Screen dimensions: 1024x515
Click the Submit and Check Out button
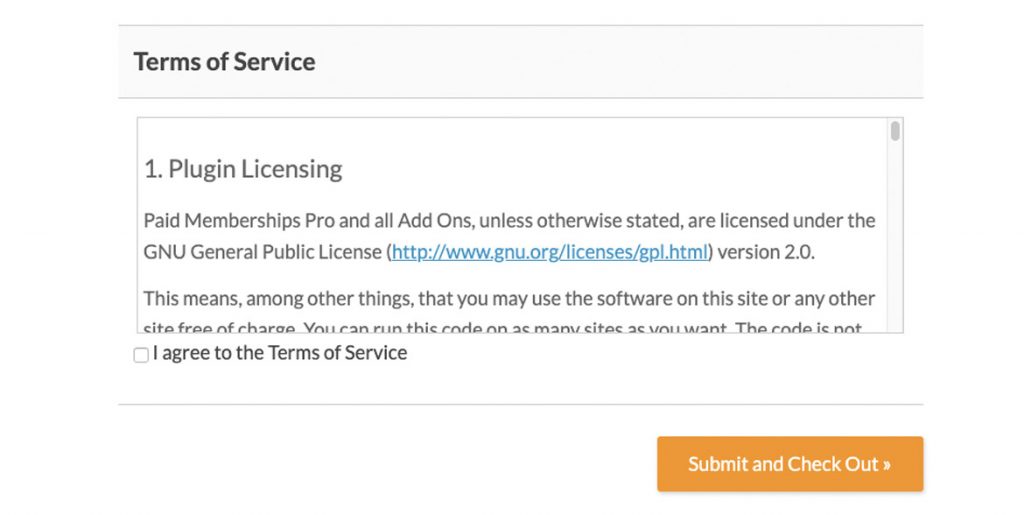(x=790, y=464)
